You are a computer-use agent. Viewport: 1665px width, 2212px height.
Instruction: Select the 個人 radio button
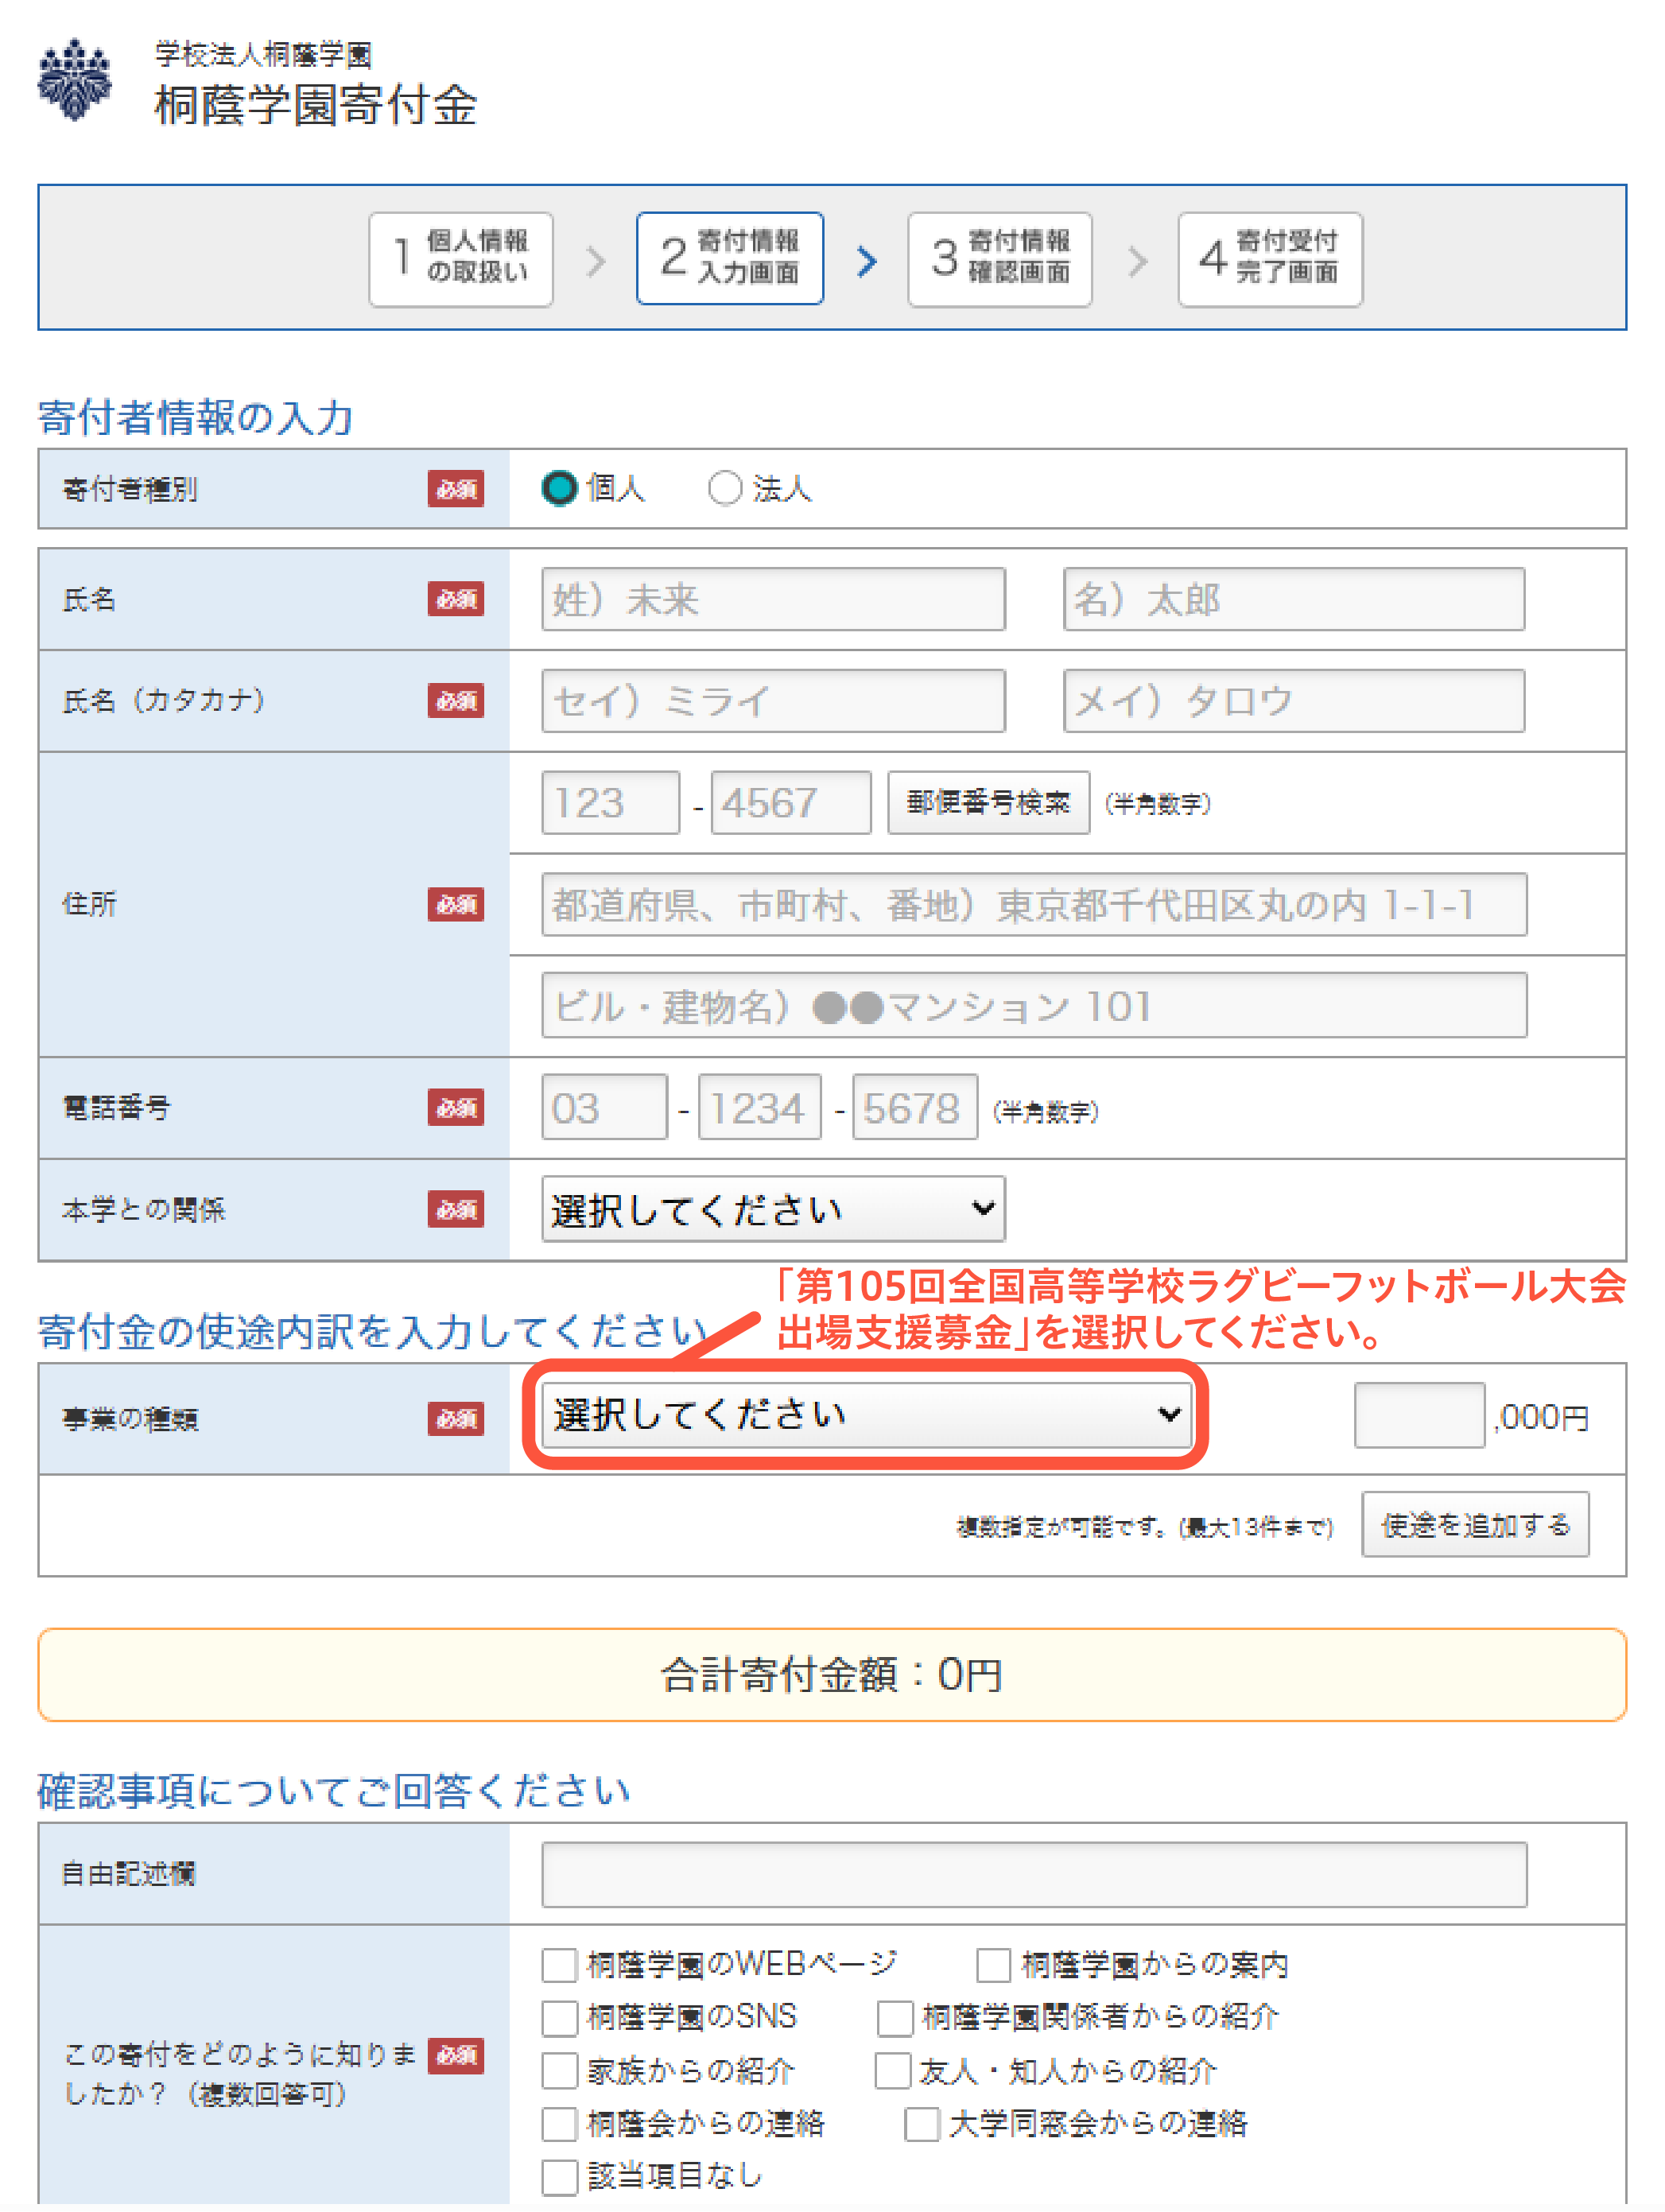[x=559, y=489]
